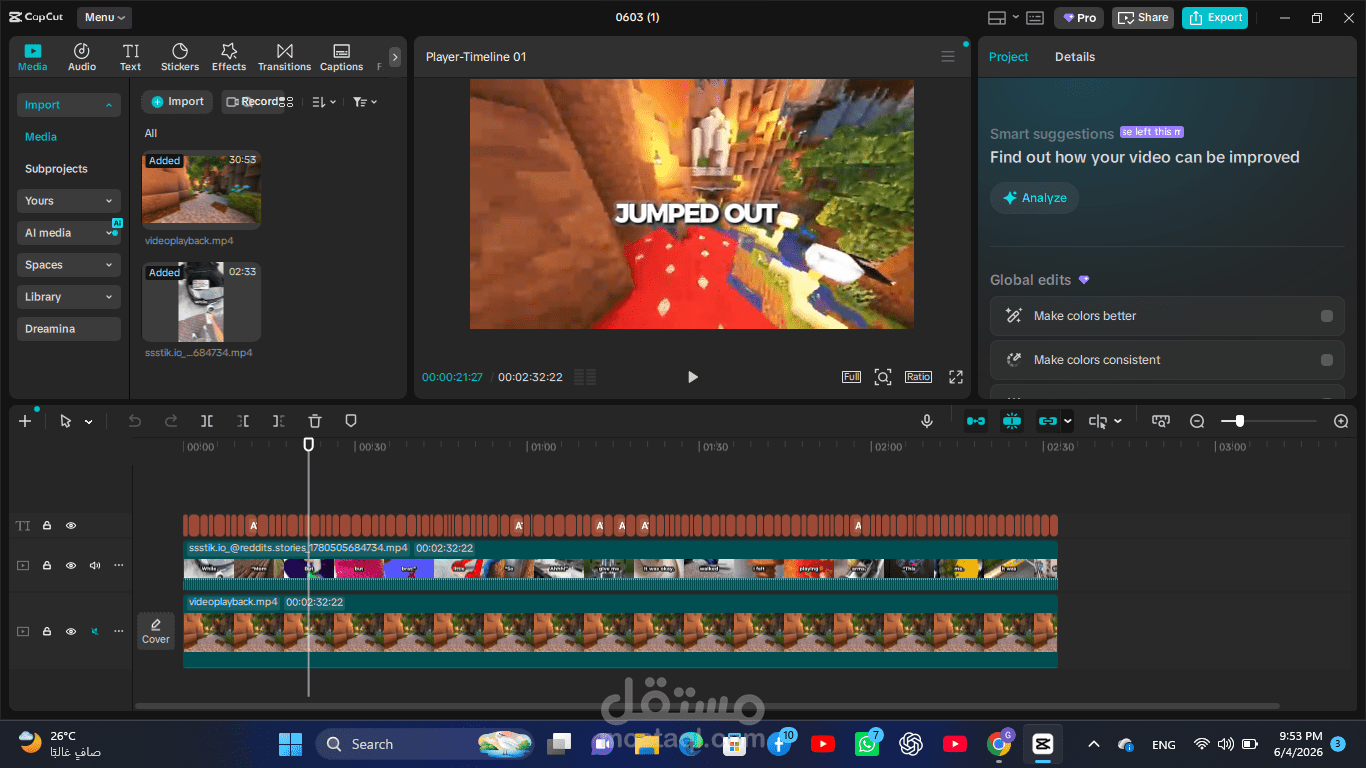Open WhatsApp from the taskbar

point(866,744)
